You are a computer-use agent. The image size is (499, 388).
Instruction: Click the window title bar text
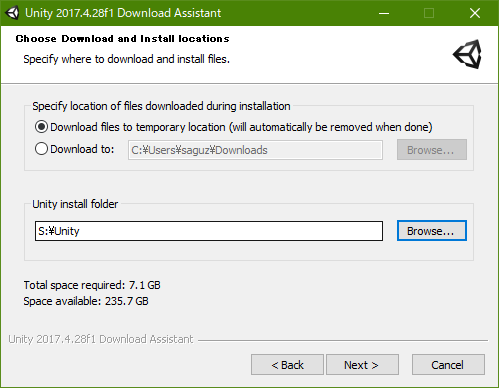pos(123,13)
